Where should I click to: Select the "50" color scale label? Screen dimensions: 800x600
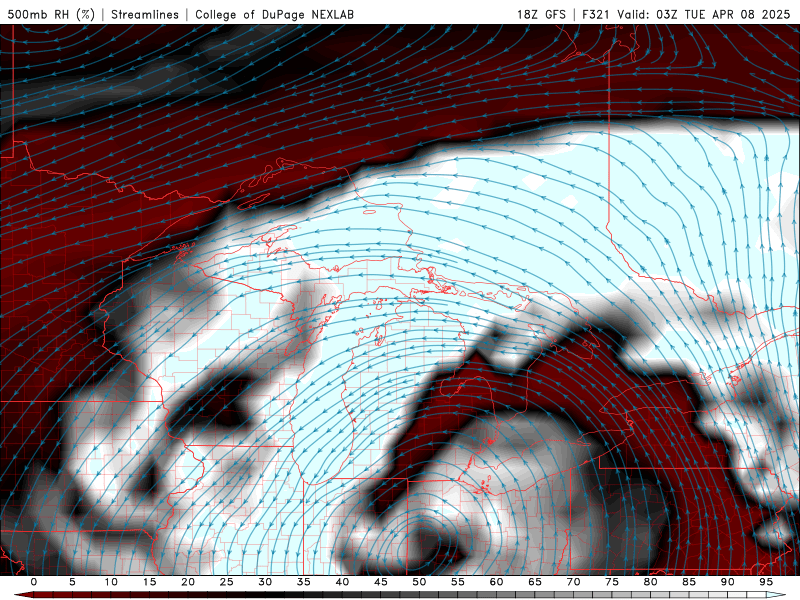[x=419, y=582]
